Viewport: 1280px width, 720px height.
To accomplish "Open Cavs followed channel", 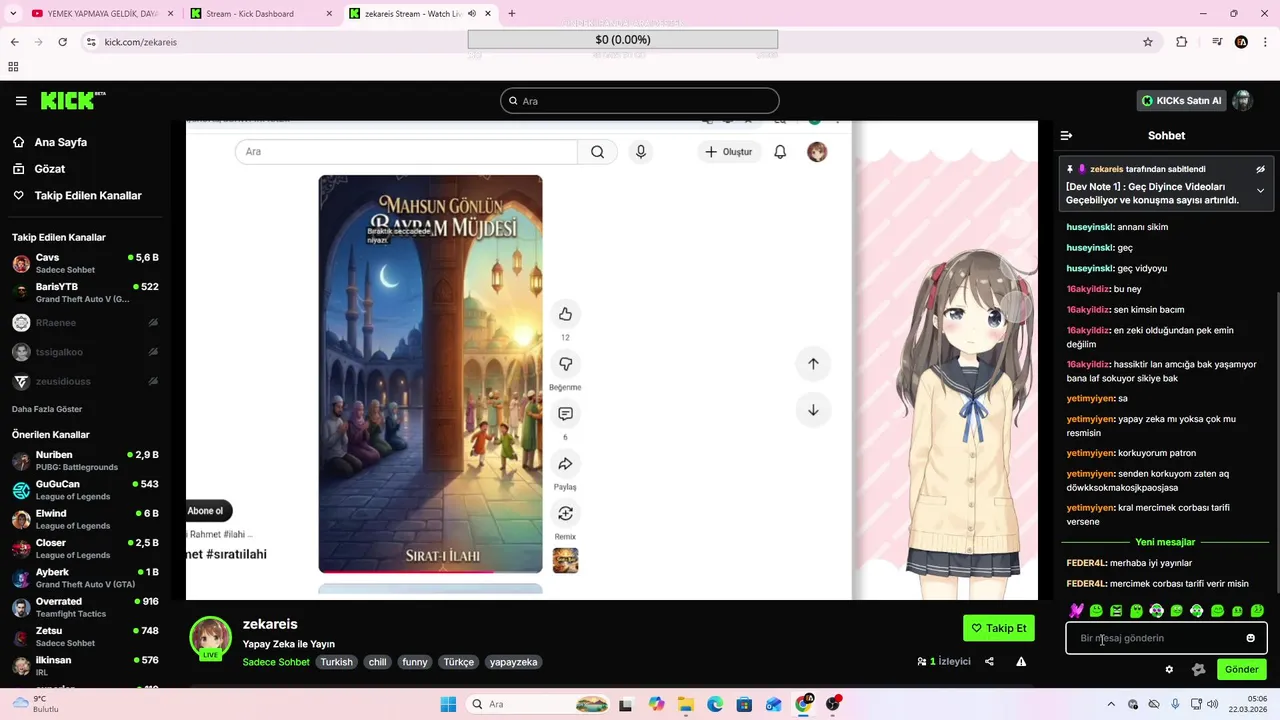I will 85,264.
